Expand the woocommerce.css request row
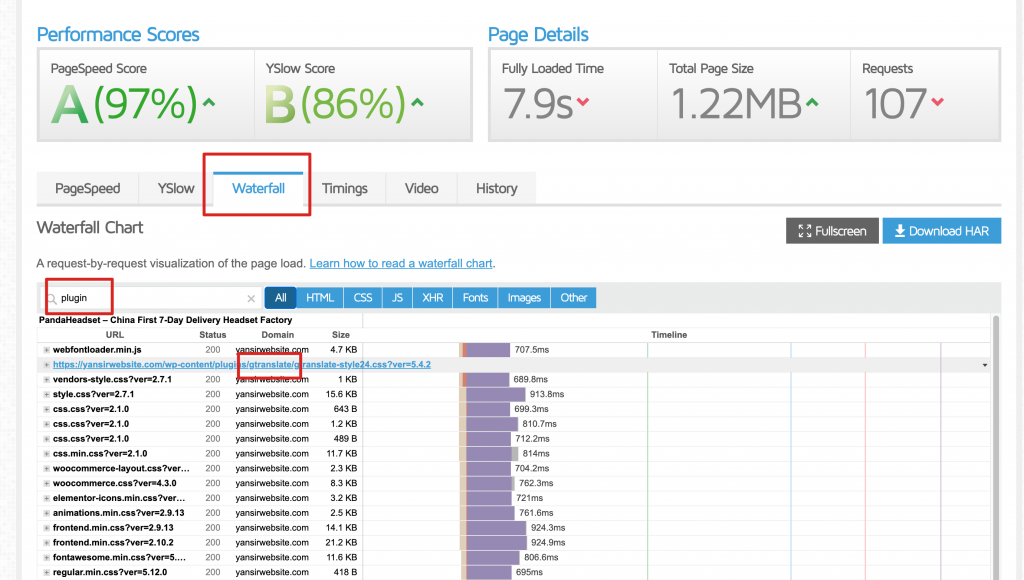The height and width of the screenshot is (580, 1024). click(x=46, y=483)
